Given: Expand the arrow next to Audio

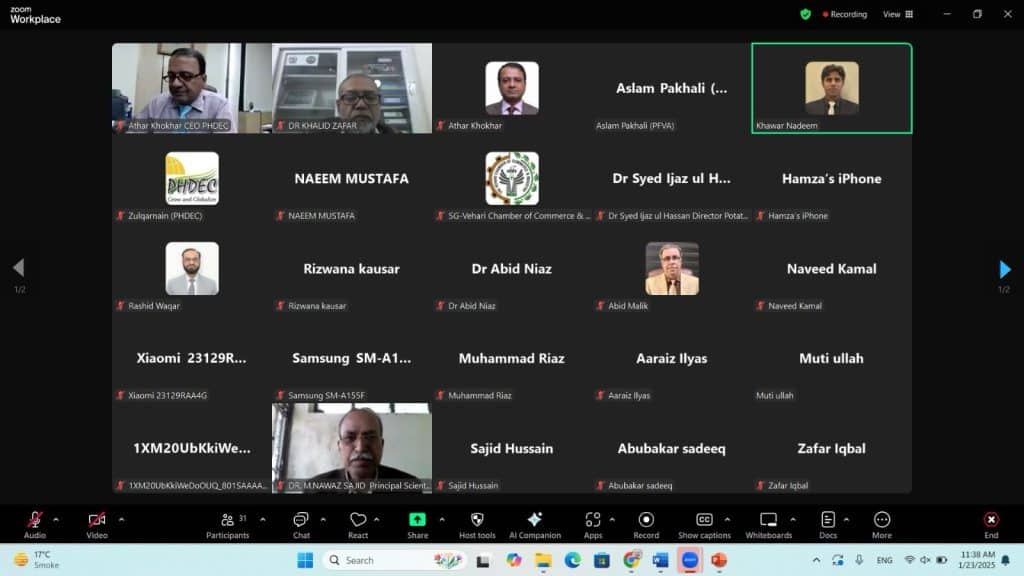Looking at the screenshot, I should [x=56, y=519].
